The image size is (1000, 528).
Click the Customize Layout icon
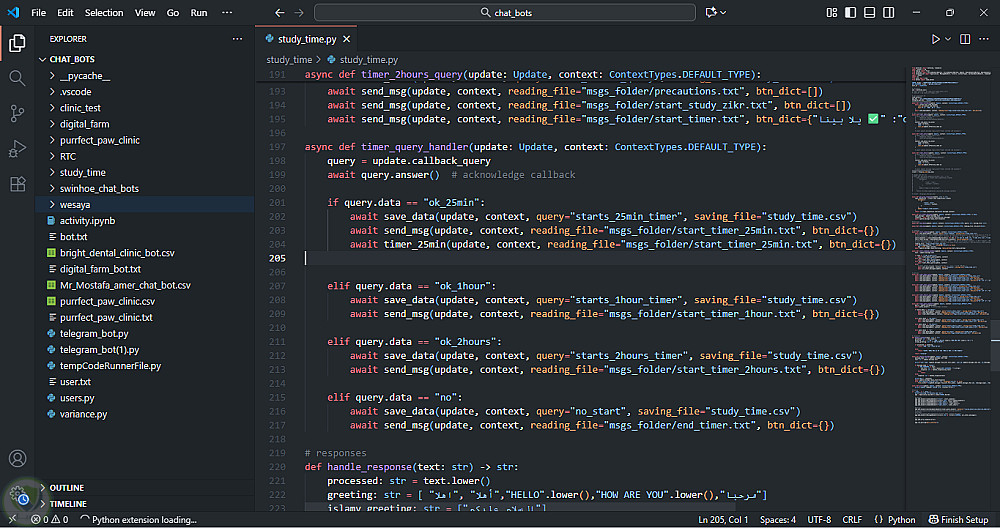833,13
